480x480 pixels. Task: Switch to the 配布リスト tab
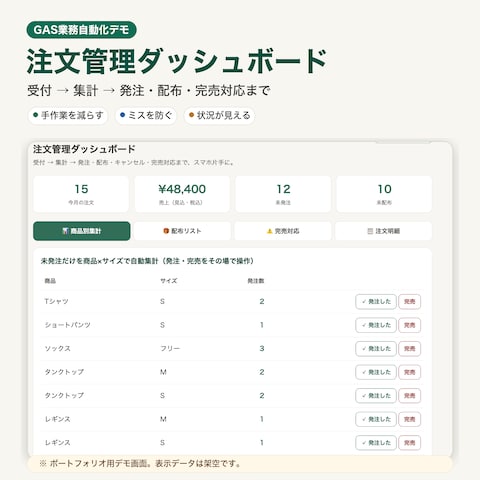click(182, 231)
